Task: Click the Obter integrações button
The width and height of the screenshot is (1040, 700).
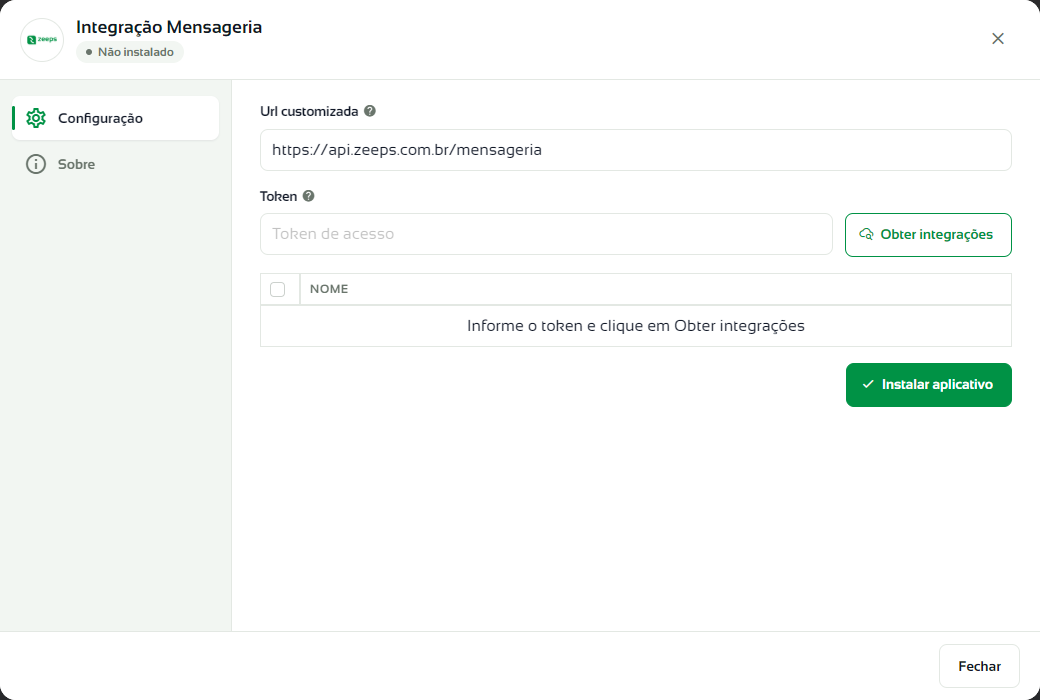Action: [x=928, y=235]
